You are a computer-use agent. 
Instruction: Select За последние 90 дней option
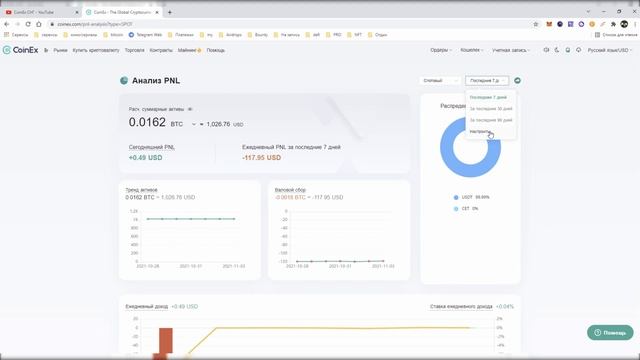(491, 120)
